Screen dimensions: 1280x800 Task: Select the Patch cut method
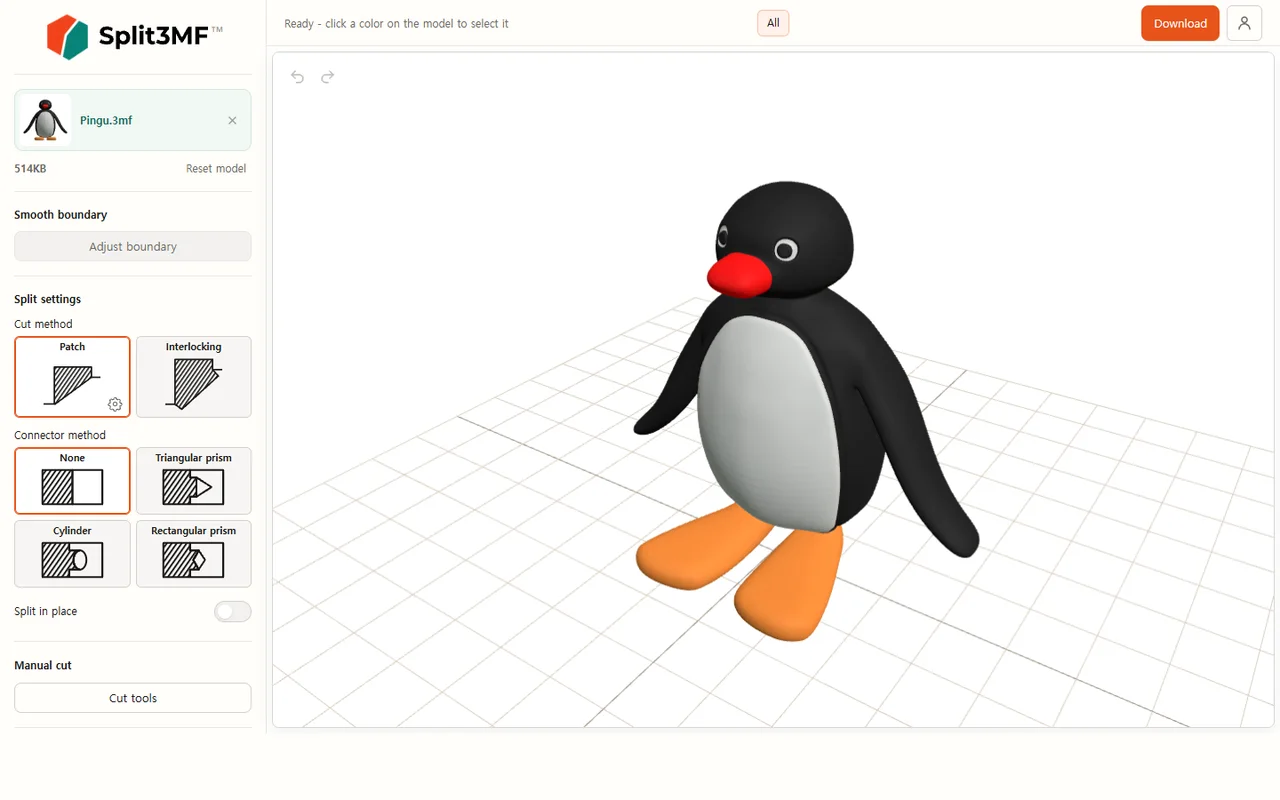tap(72, 376)
